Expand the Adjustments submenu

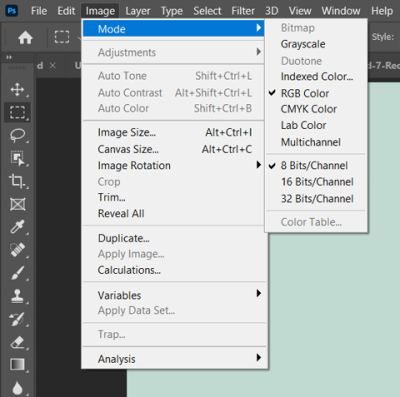[173, 52]
